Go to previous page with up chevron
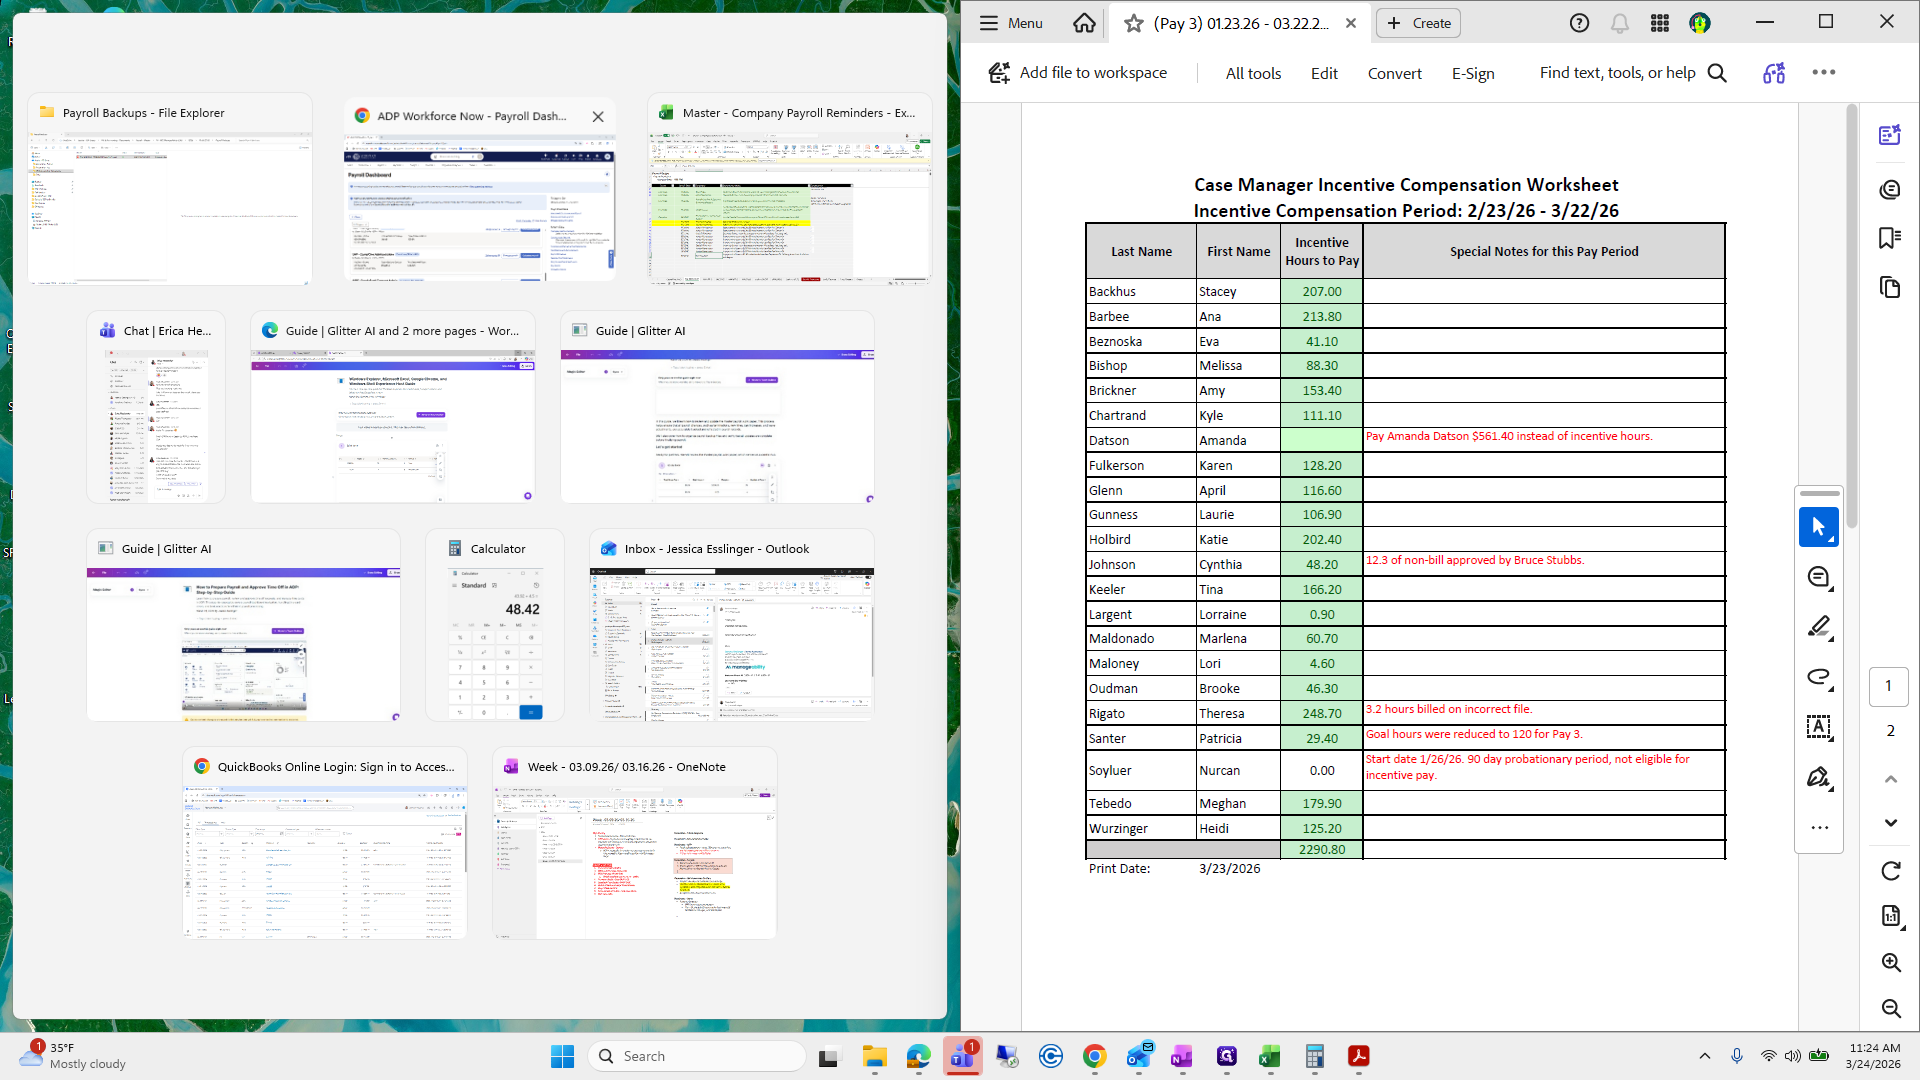The height and width of the screenshot is (1080, 1920). pos(1890,779)
